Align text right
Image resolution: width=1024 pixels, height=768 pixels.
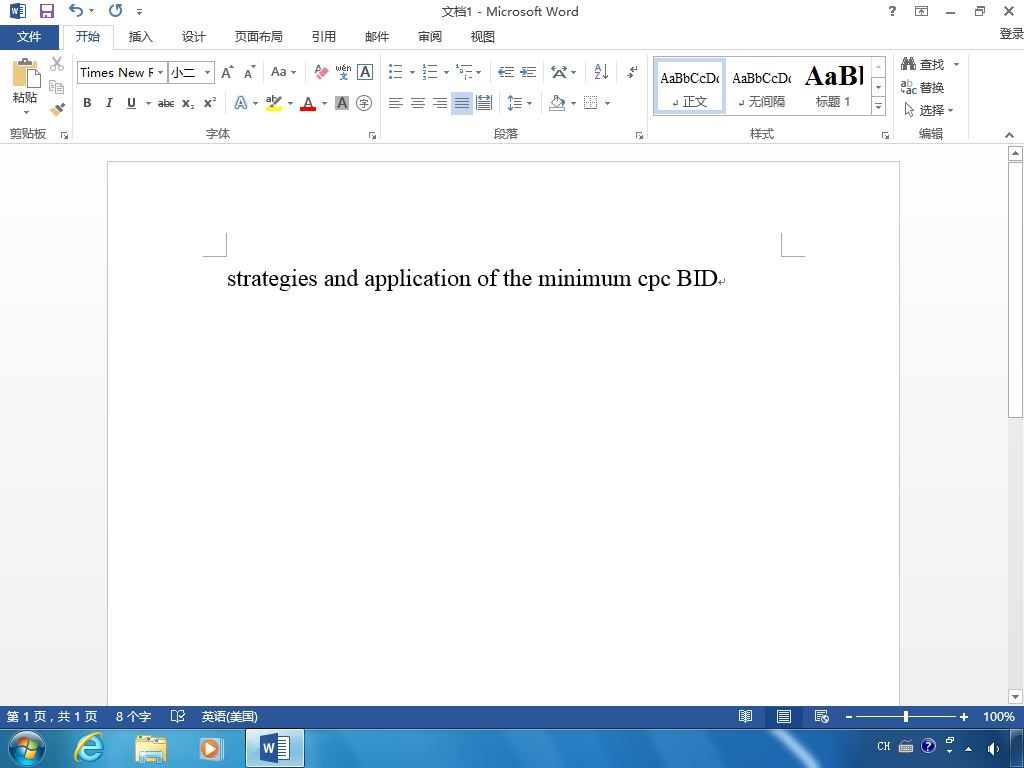440,103
